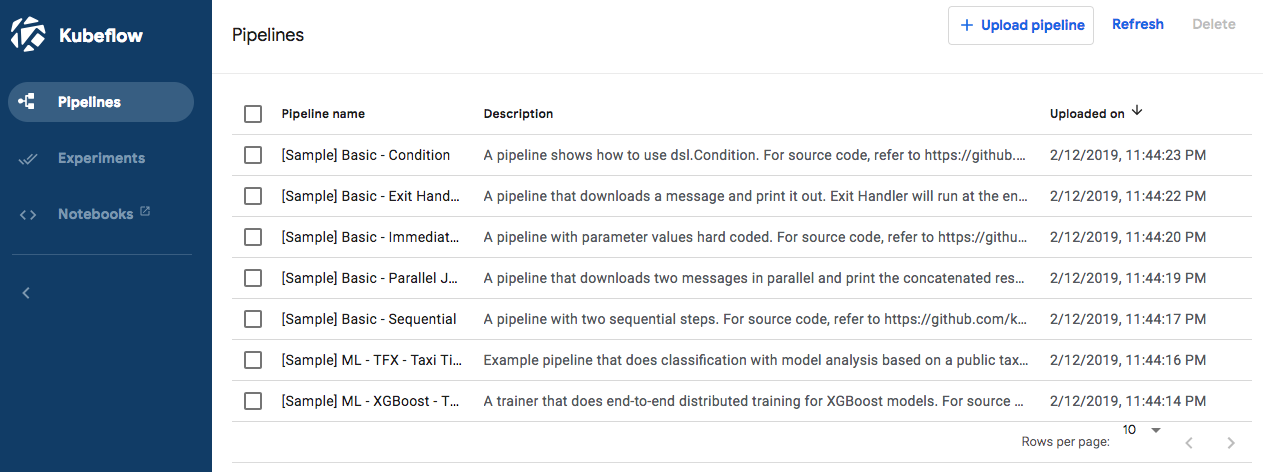The height and width of the screenshot is (472, 1263).
Task: Go to previous page of pipelines
Action: pos(1189,442)
